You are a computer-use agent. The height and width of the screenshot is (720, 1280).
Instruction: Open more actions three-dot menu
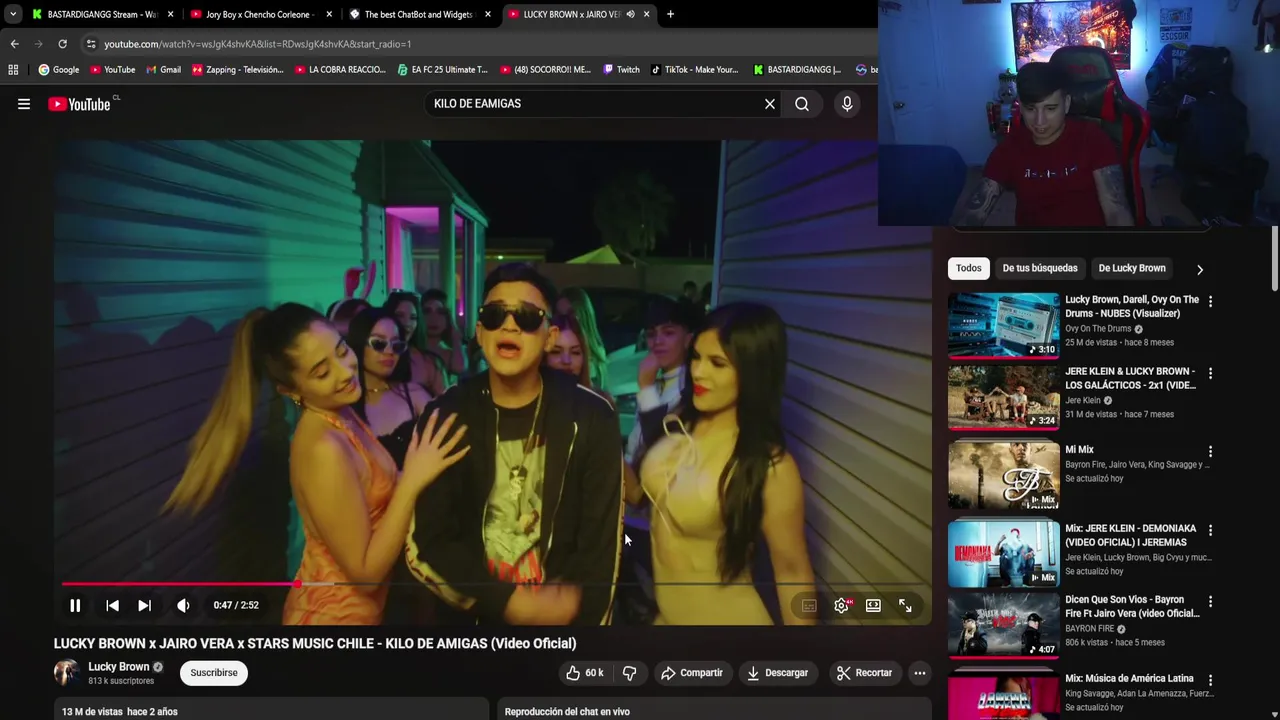pyautogui.click(x=920, y=673)
